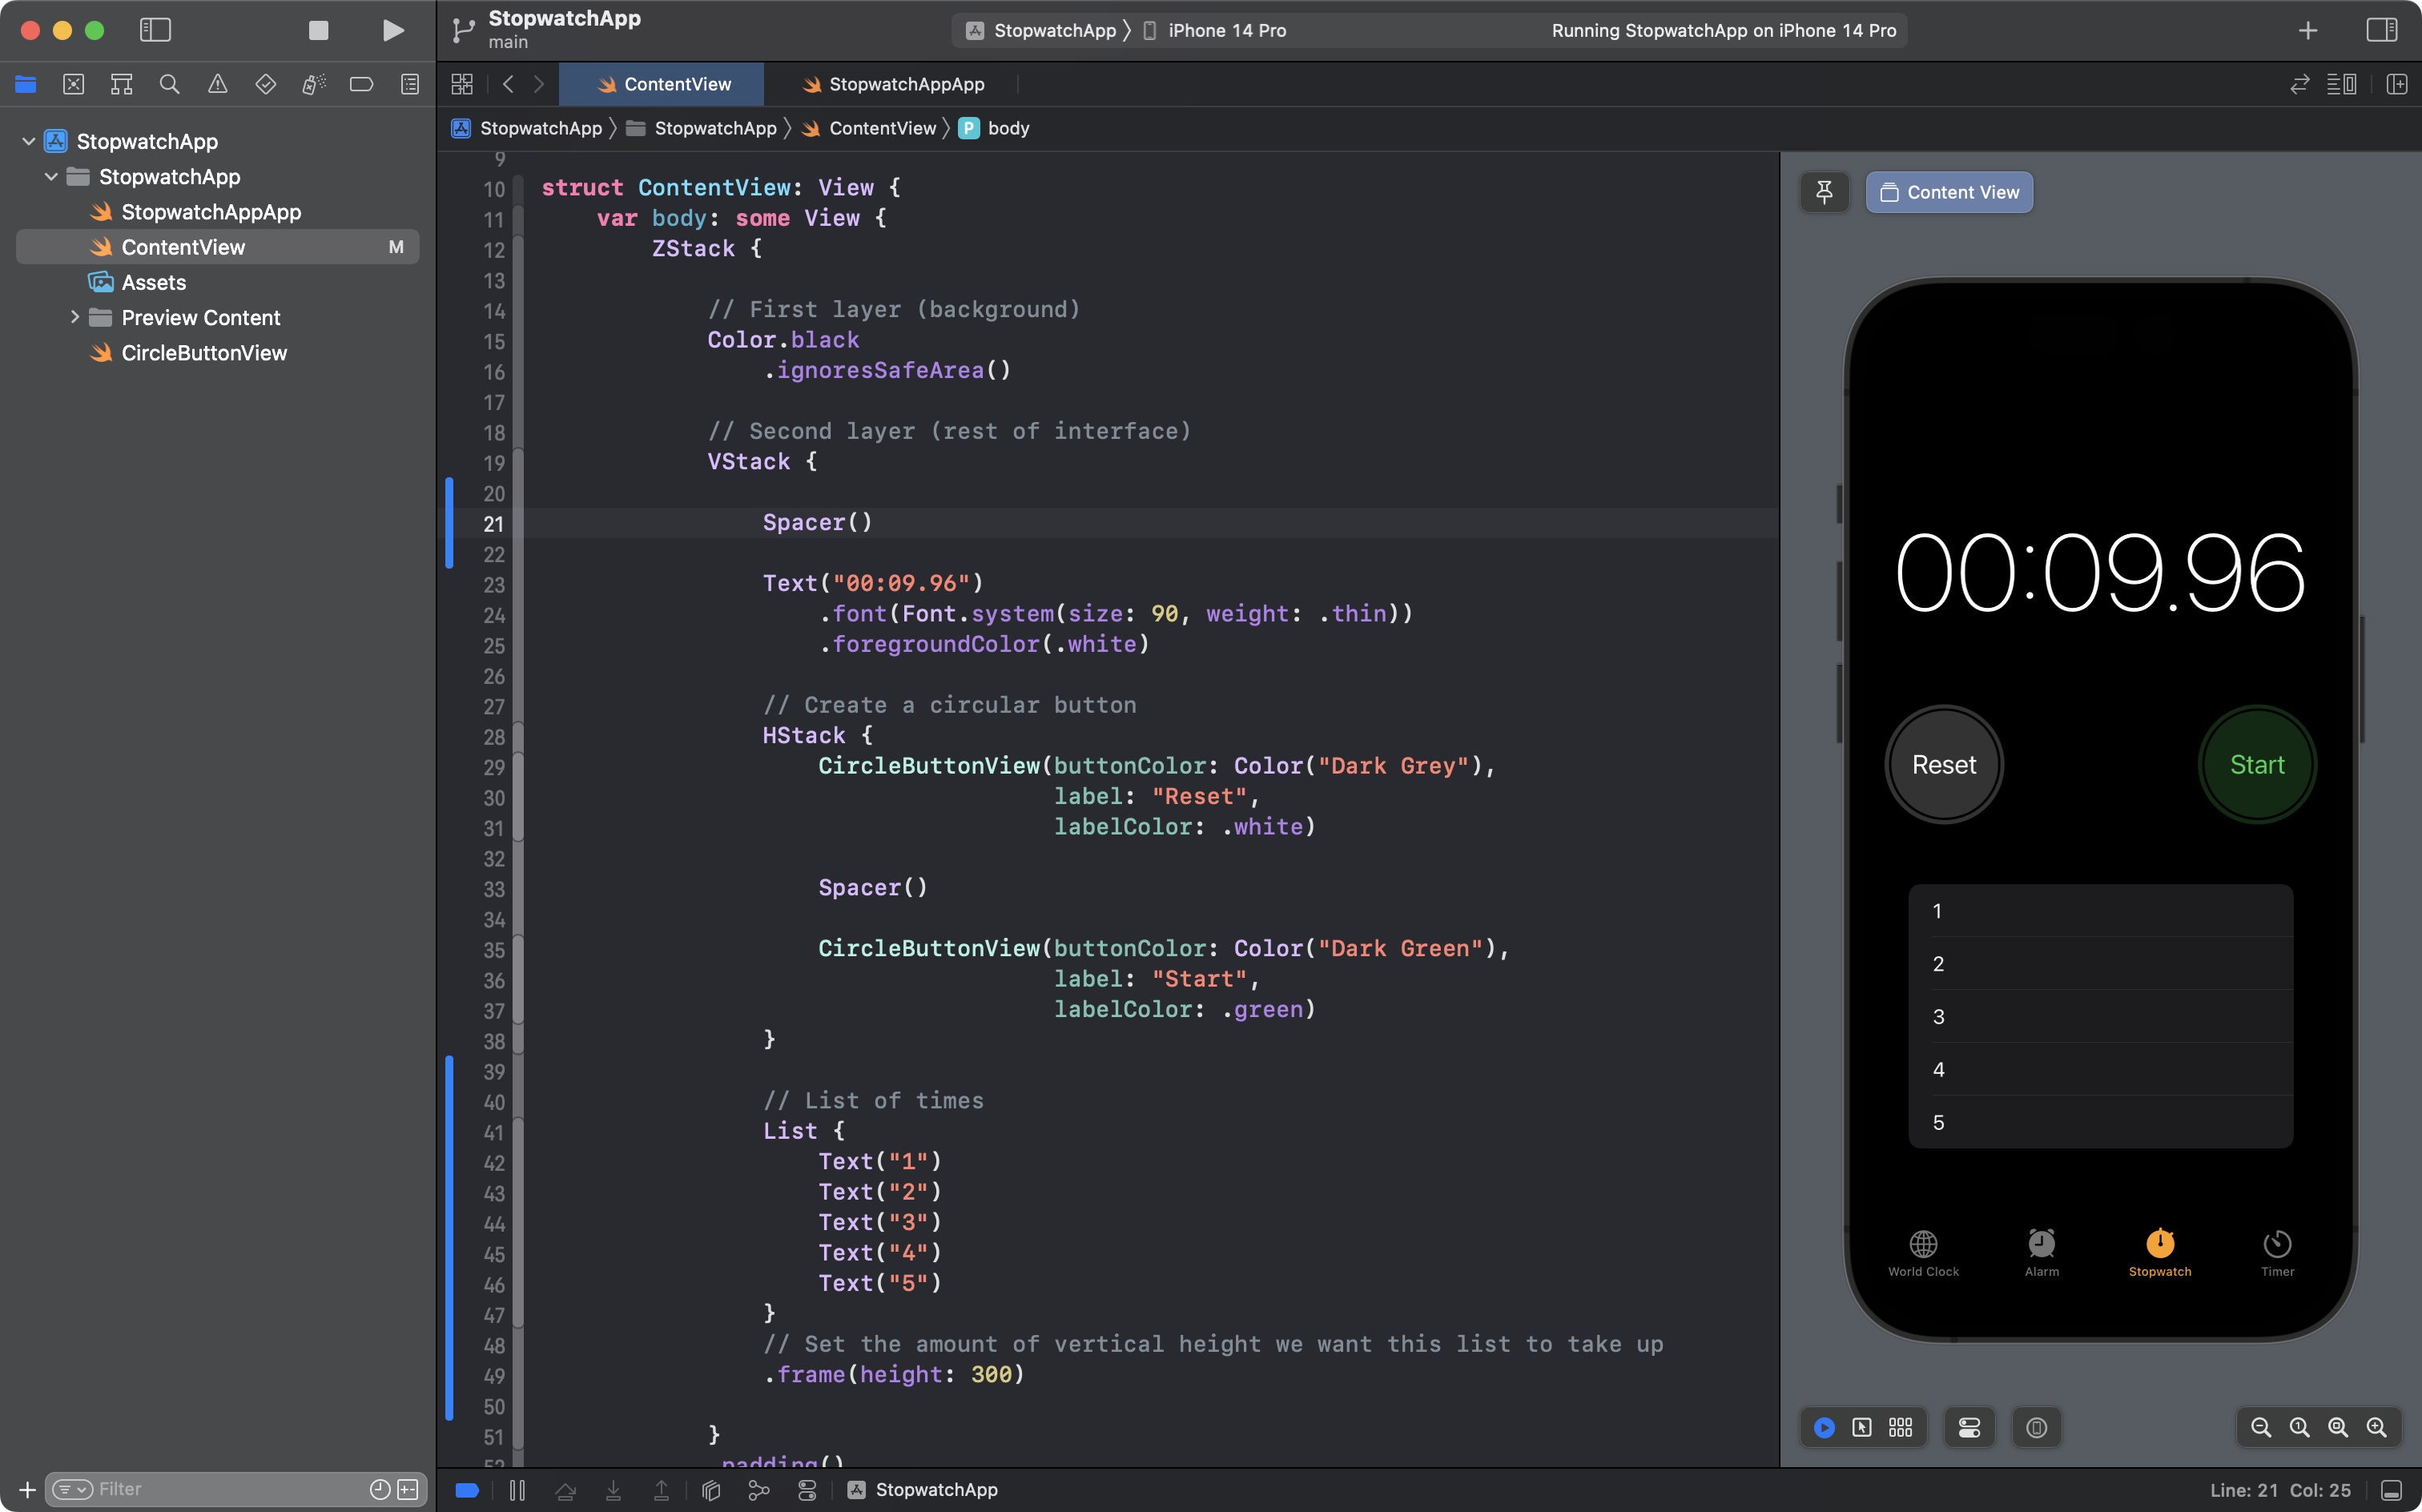Collapse the StopwatchApp project root
The width and height of the screenshot is (2422, 1512).
point(29,141)
